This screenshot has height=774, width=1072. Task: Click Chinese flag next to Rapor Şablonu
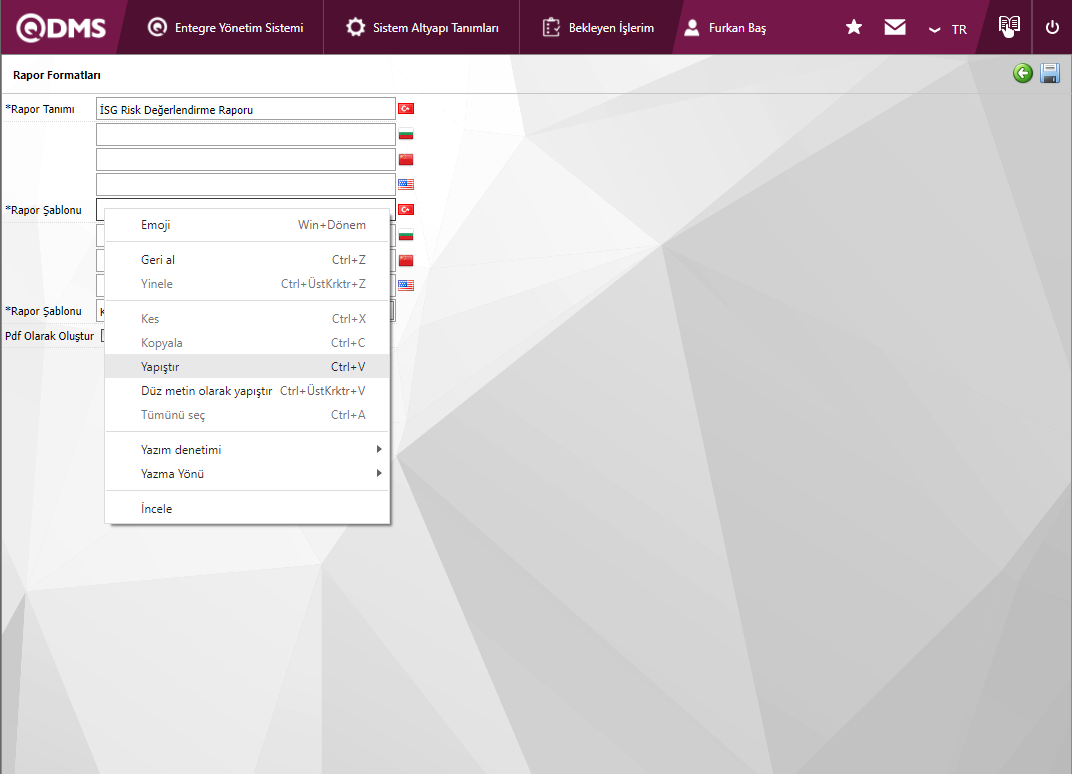[x=406, y=261]
